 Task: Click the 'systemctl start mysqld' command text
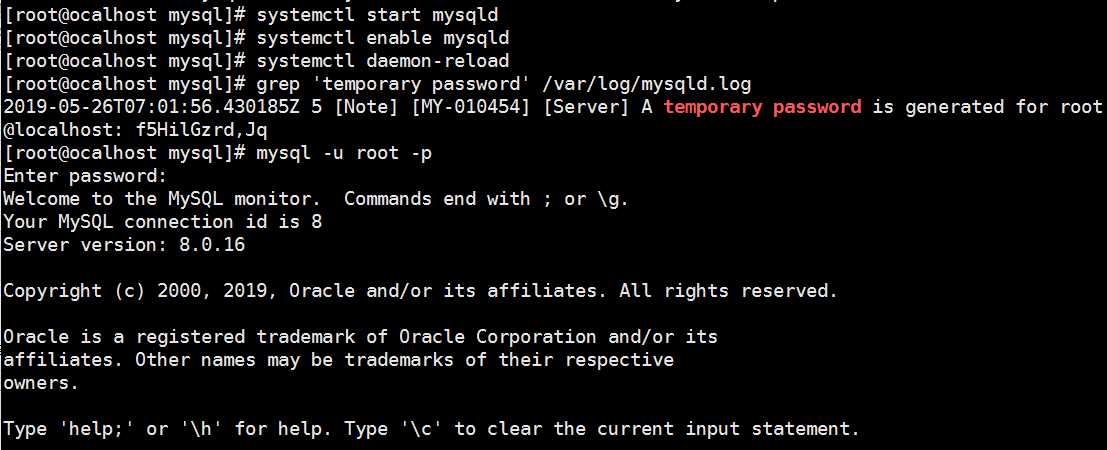click(377, 15)
